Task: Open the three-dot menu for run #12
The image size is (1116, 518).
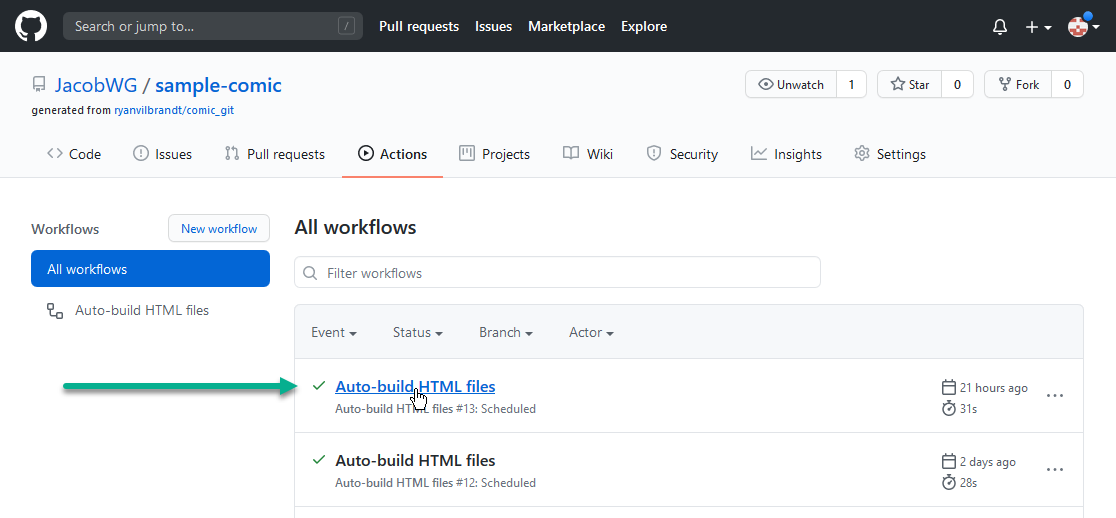Action: click(1055, 470)
